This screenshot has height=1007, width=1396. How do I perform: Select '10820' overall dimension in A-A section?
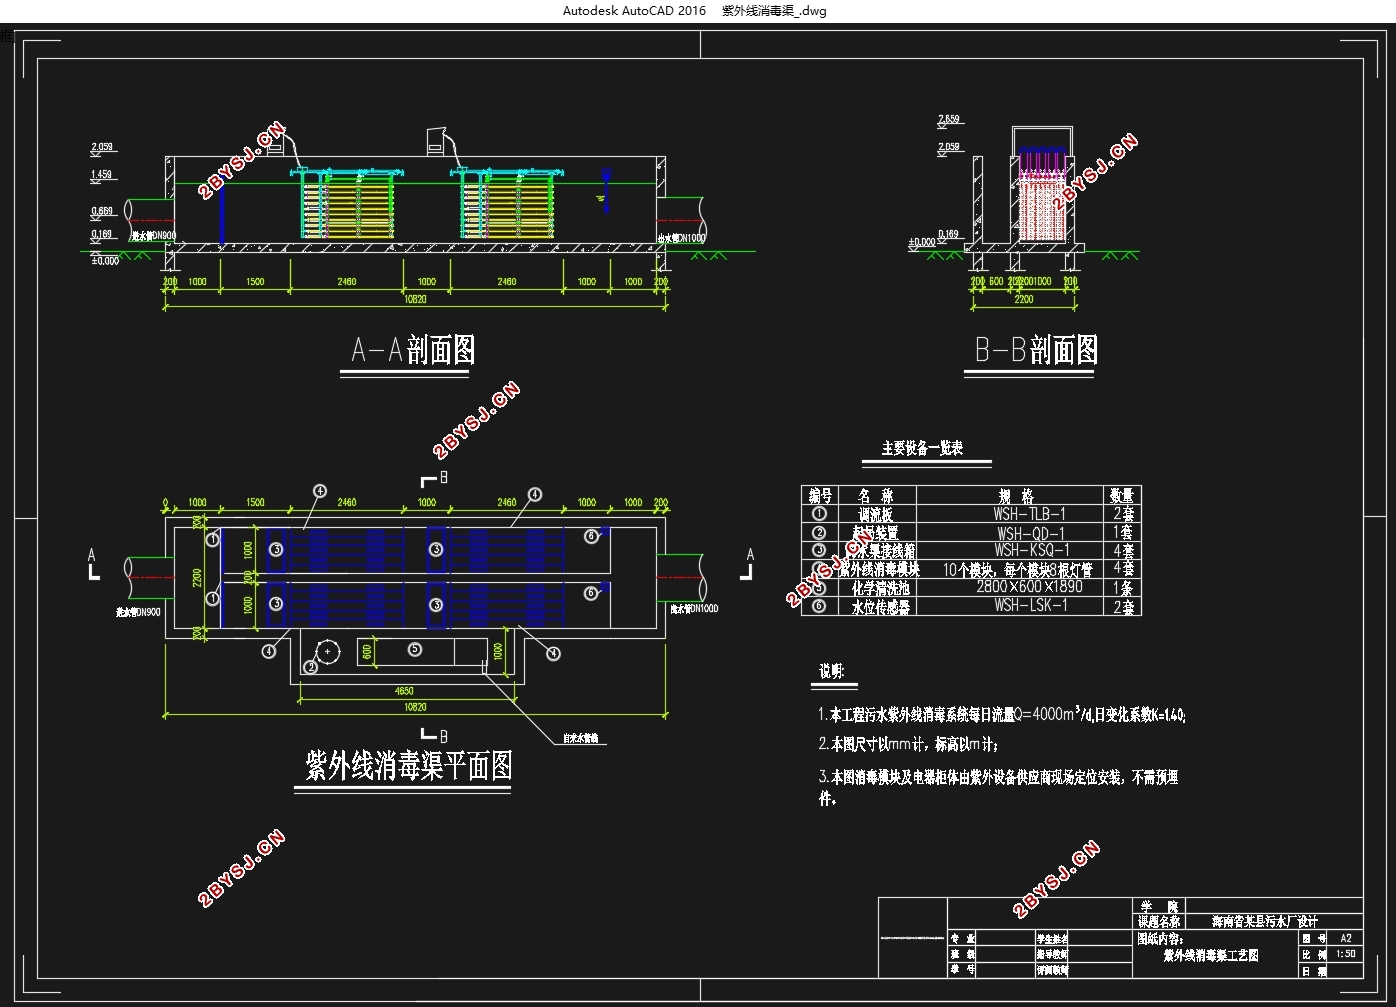pyautogui.click(x=415, y=298)
